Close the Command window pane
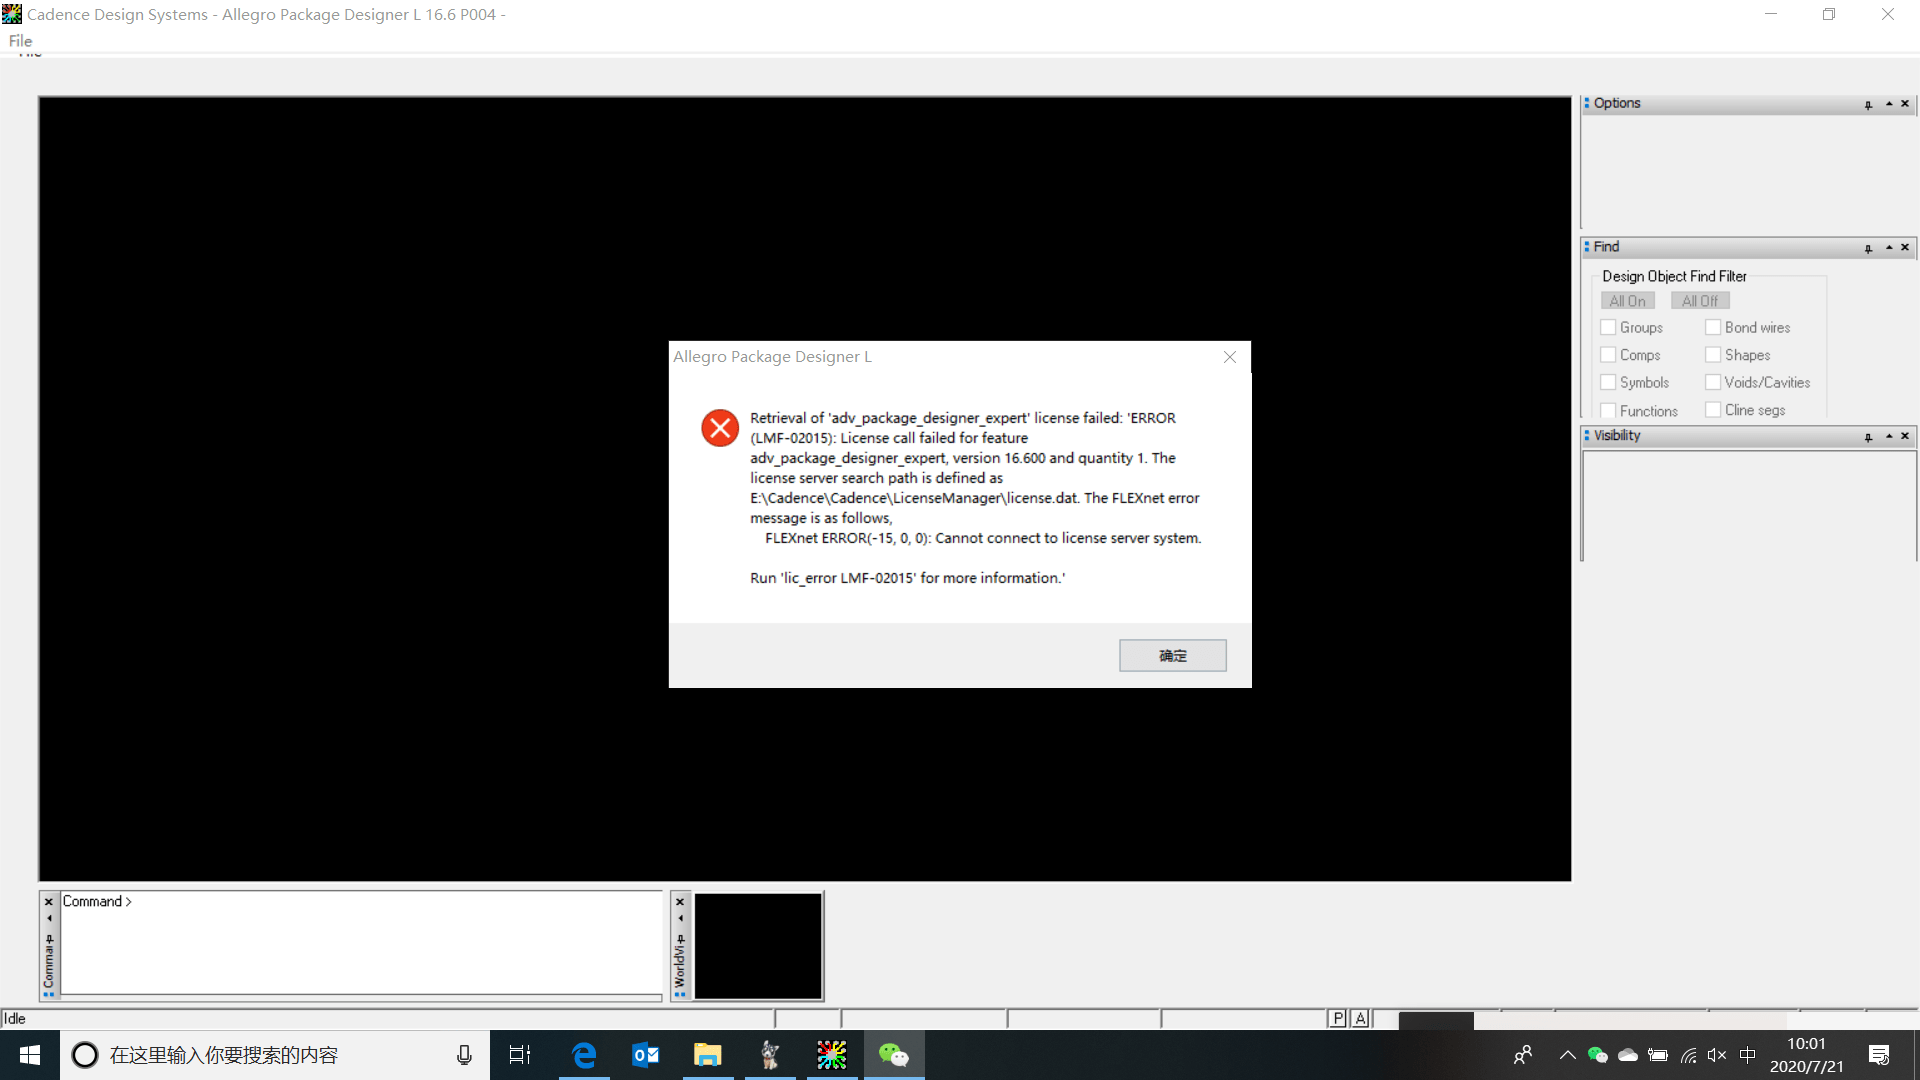 (x=49, y=902)
